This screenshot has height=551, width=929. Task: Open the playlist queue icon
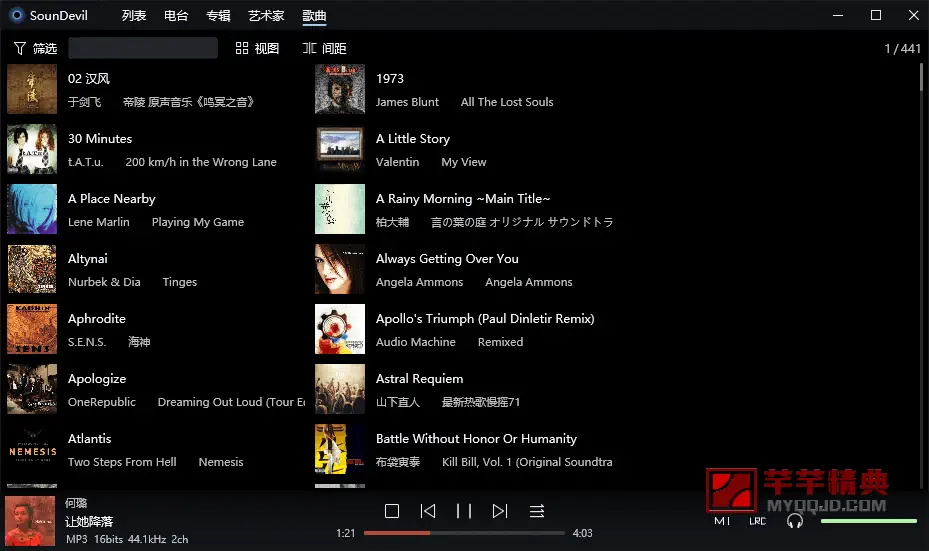click(537, 511)
